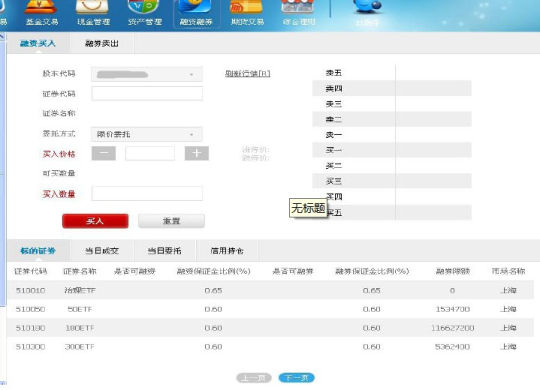
Task: Focus the 证券代码 input field
Action: click(x=147, y=93)
